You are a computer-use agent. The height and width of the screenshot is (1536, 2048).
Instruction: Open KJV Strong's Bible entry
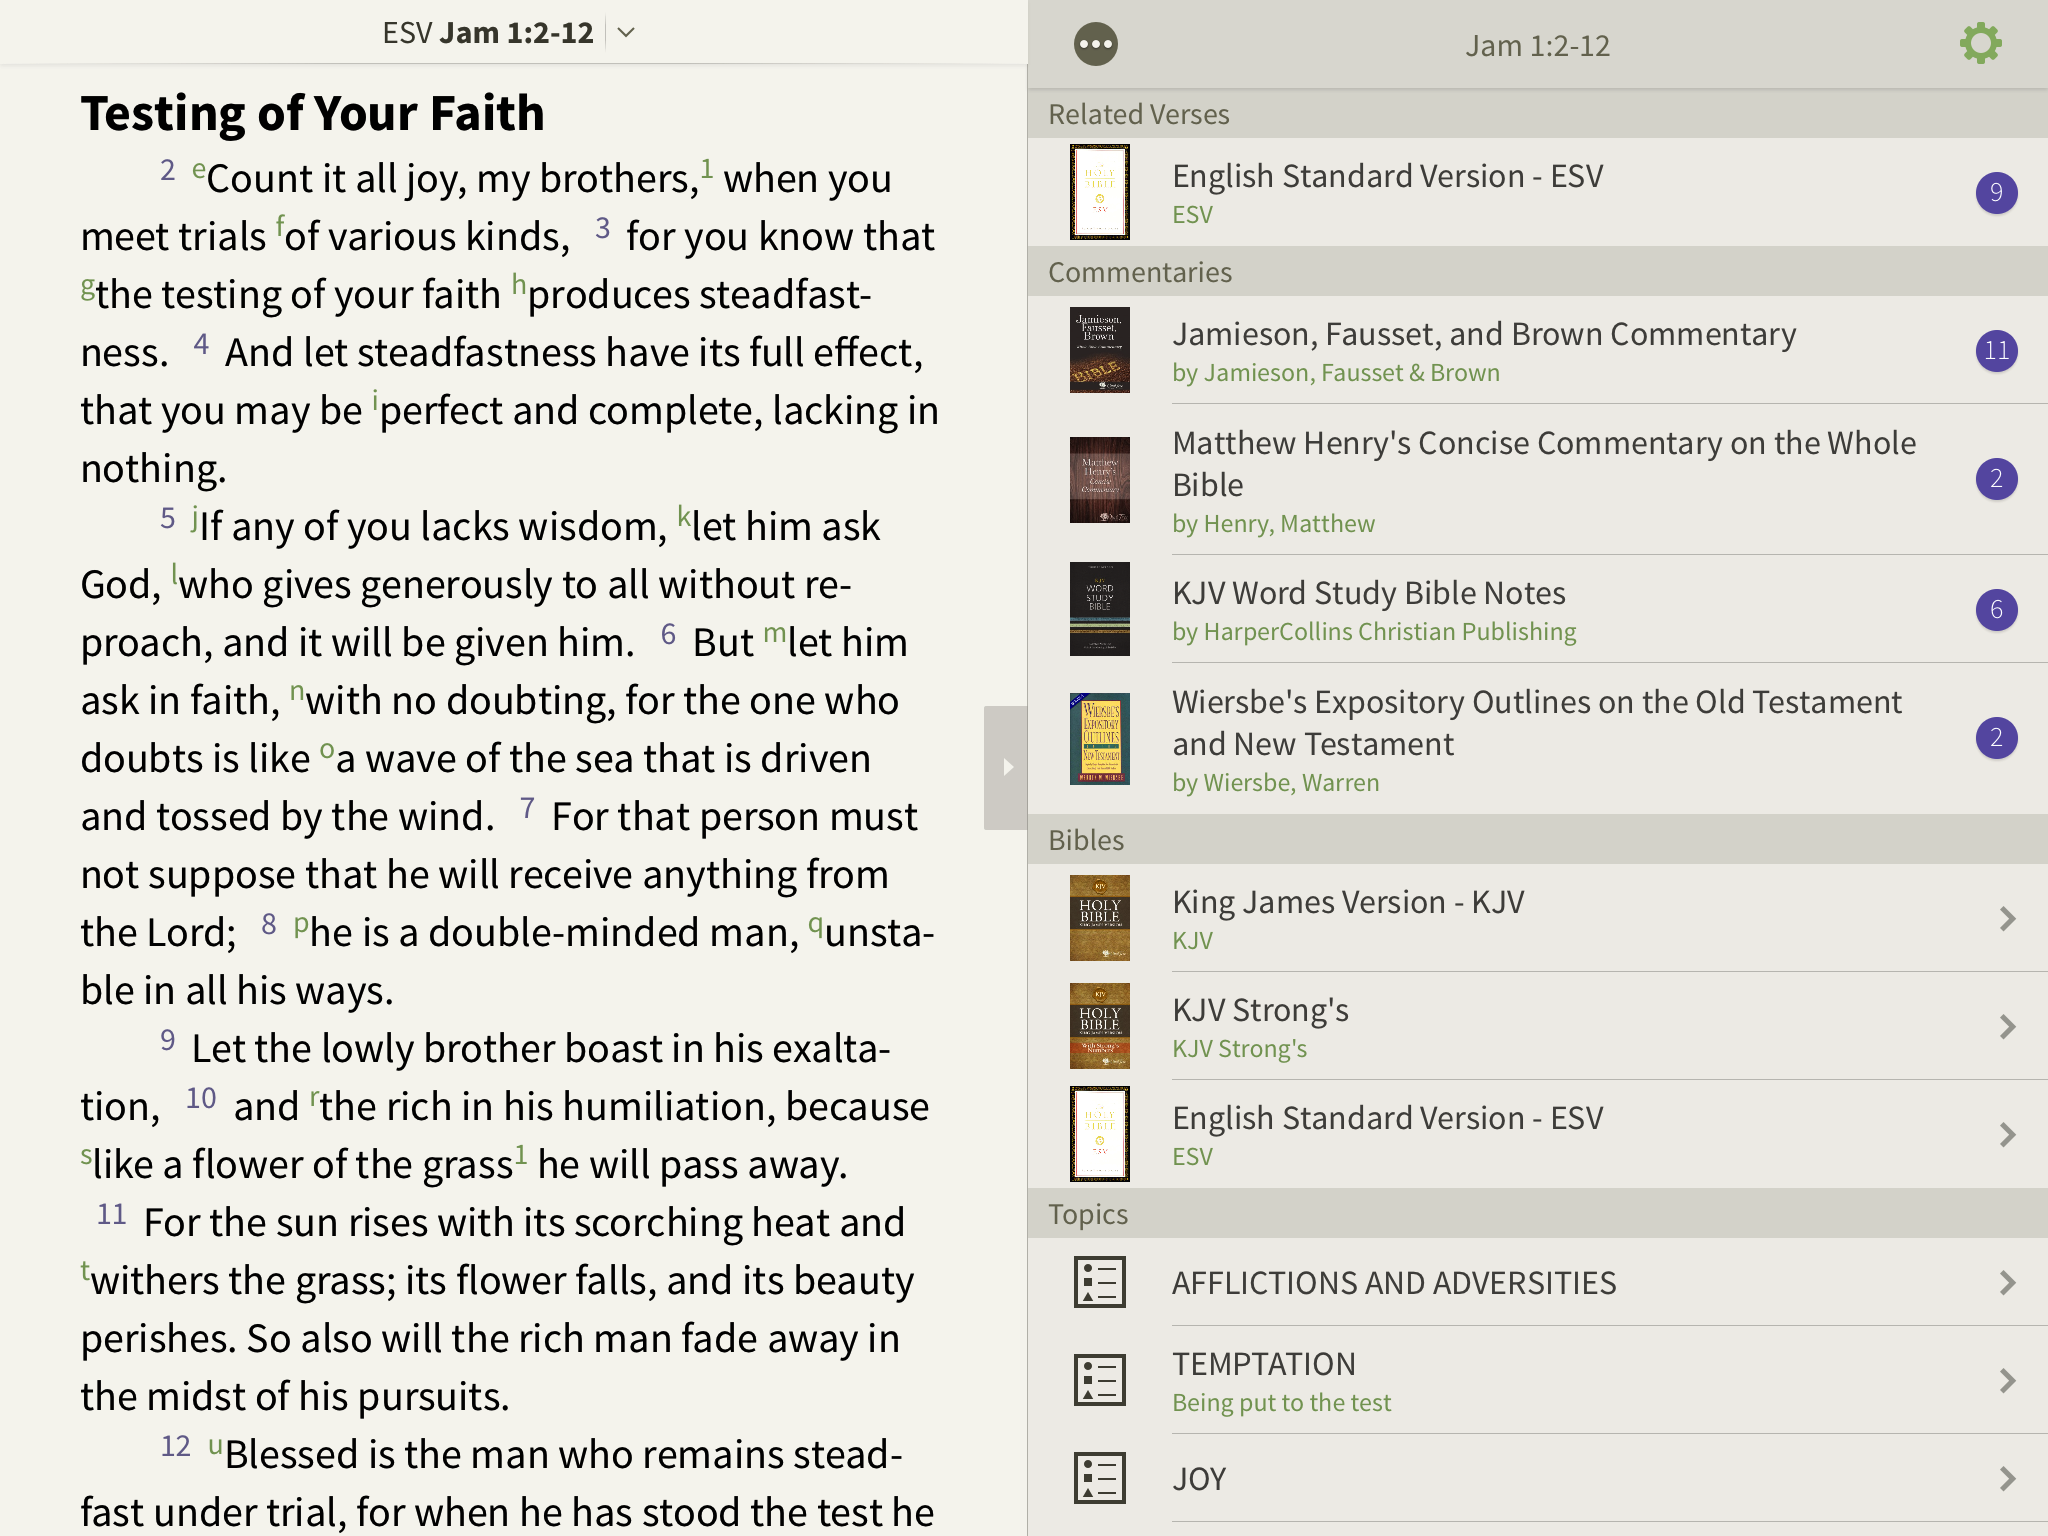pyautogui.click(x=1538, y=1026)
